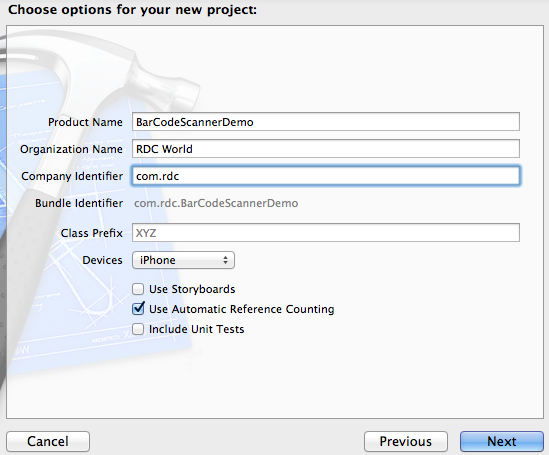
Task: Click the Choose options for your new project heading
Action: click(x=132, y=10)
